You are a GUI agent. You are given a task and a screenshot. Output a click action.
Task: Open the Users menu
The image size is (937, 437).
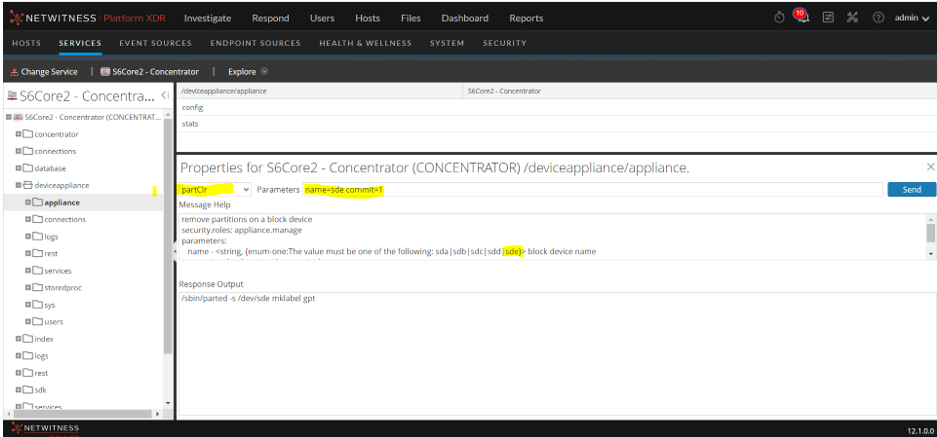[322, 19]
